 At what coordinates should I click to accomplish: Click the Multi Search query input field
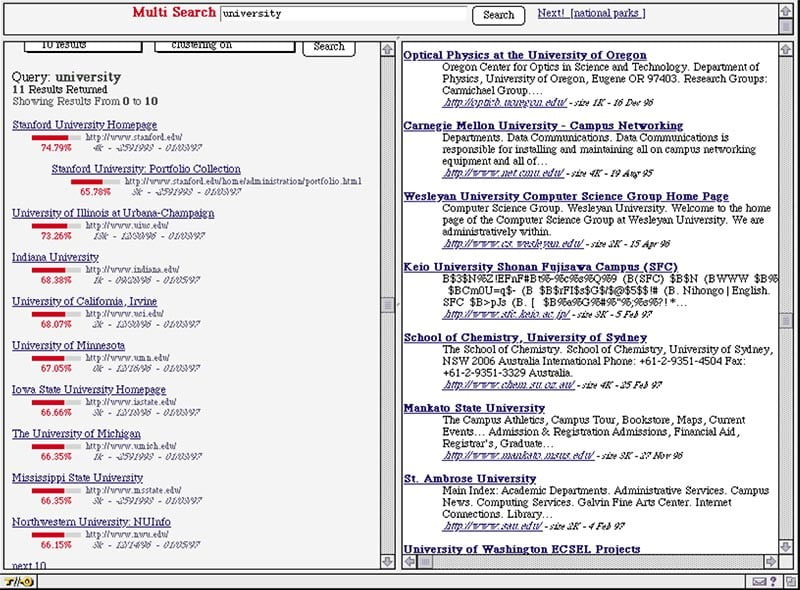click(x=343, y=15)
